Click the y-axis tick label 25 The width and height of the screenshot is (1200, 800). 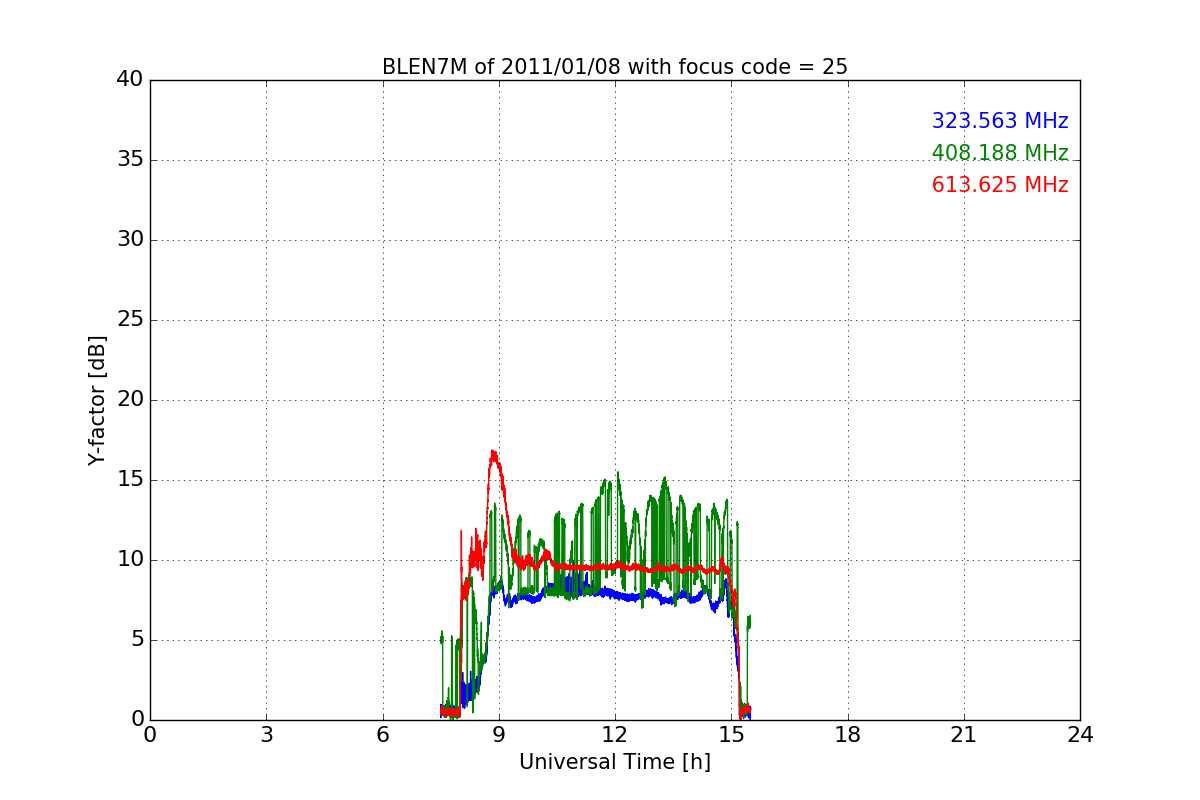click(130, 320)
